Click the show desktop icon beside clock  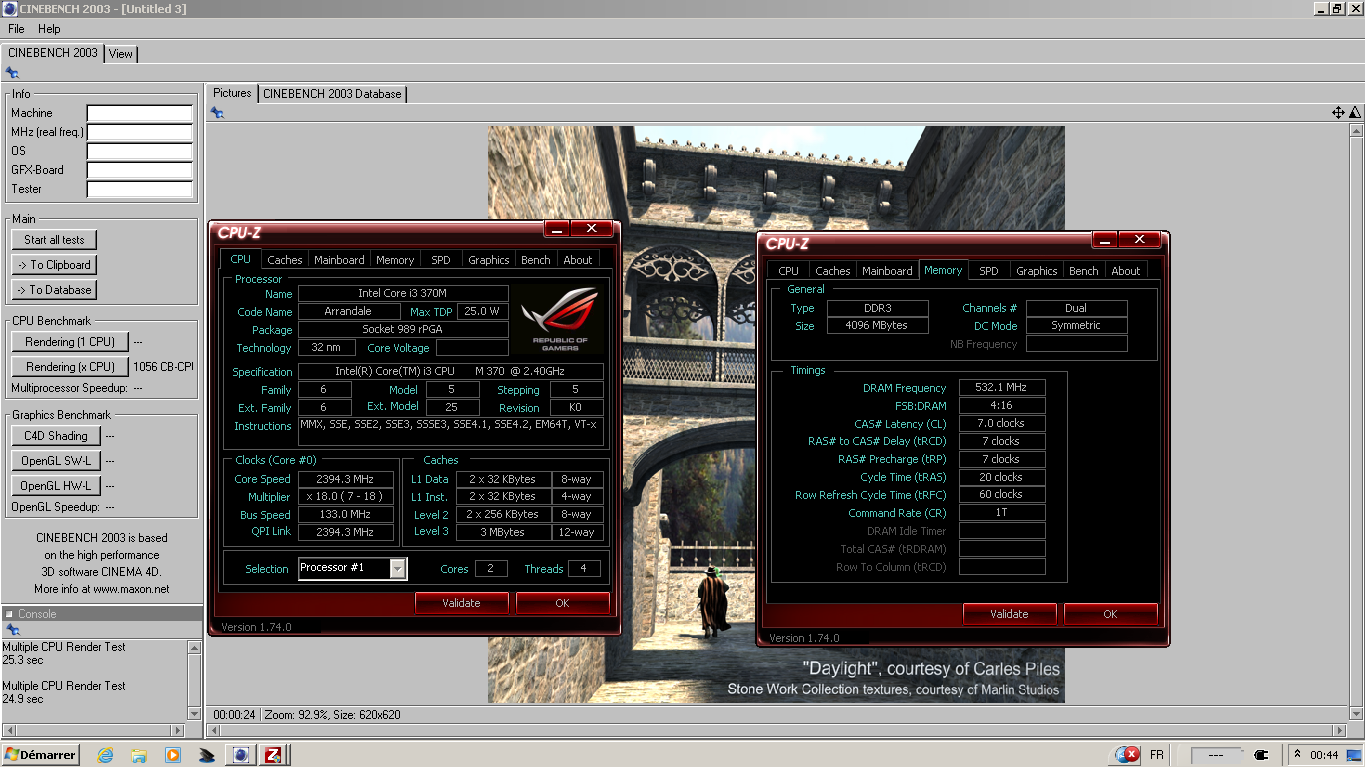pos(1354,755)
